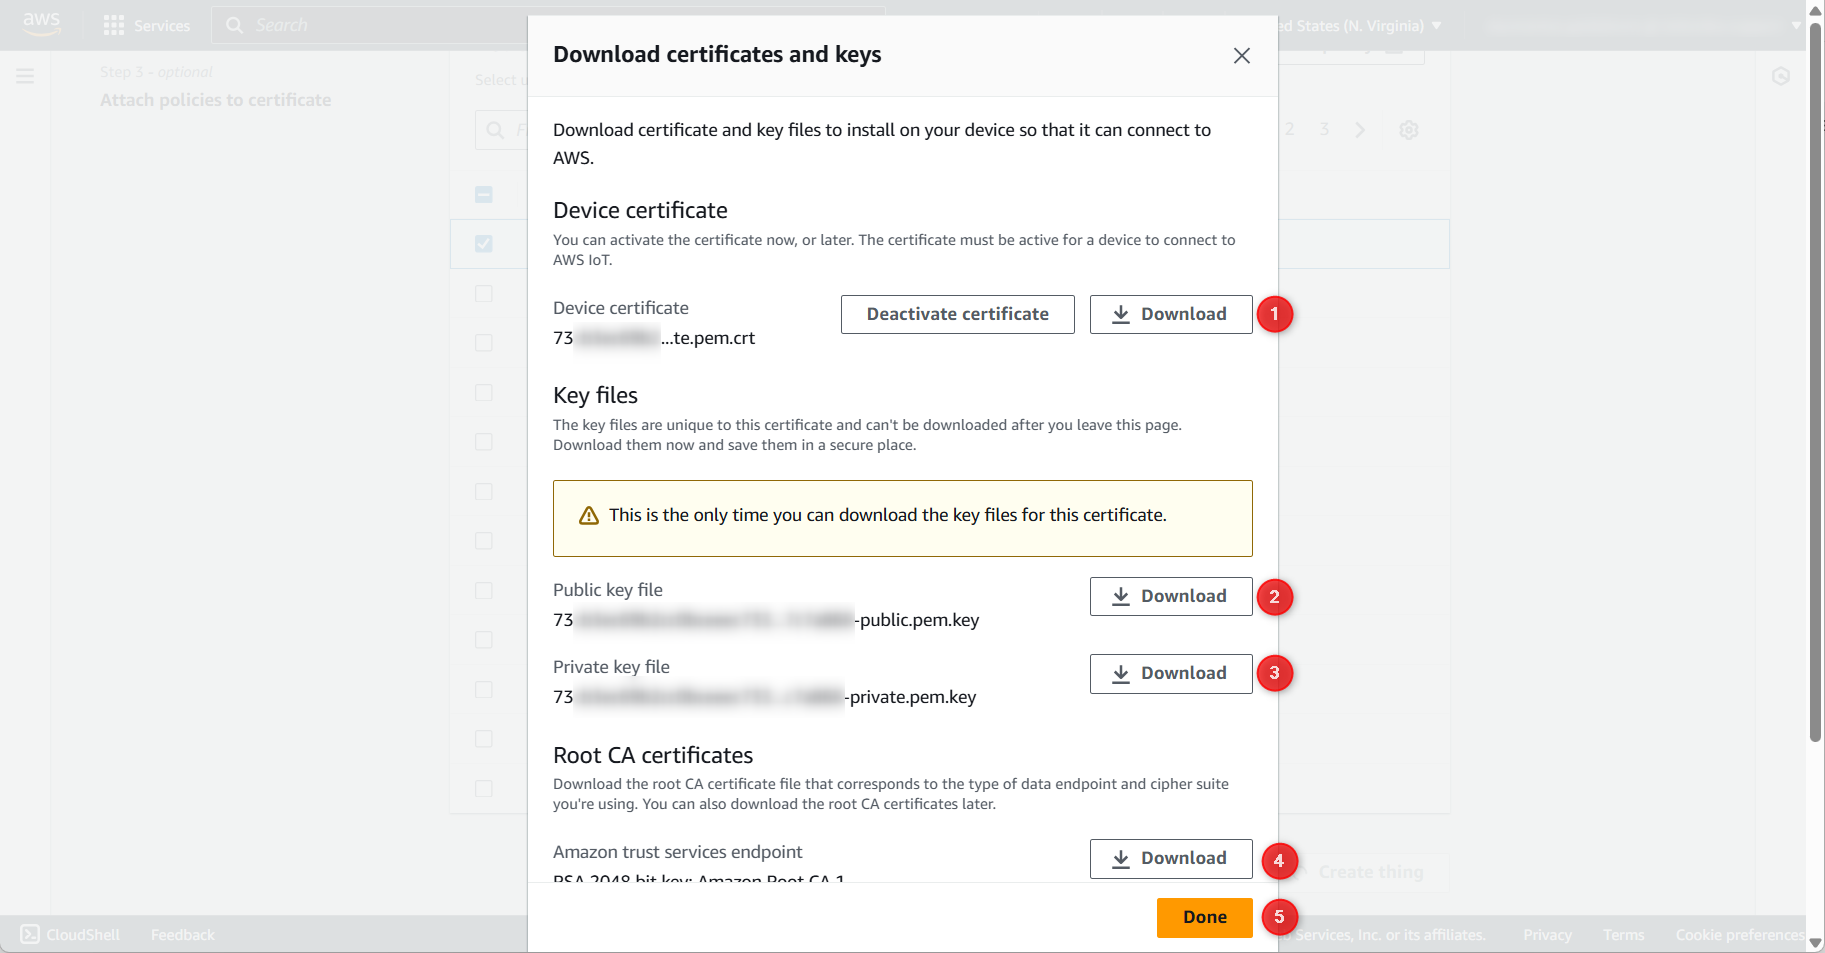
Task: Click the hexagon info panel icon
Action: pyautogui.click(x=1780, y=77)
